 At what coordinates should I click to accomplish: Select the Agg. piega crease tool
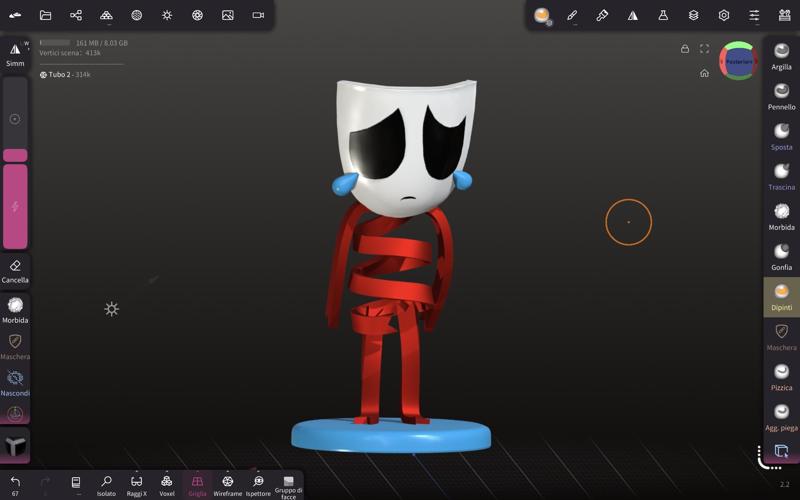pos(781,417)
